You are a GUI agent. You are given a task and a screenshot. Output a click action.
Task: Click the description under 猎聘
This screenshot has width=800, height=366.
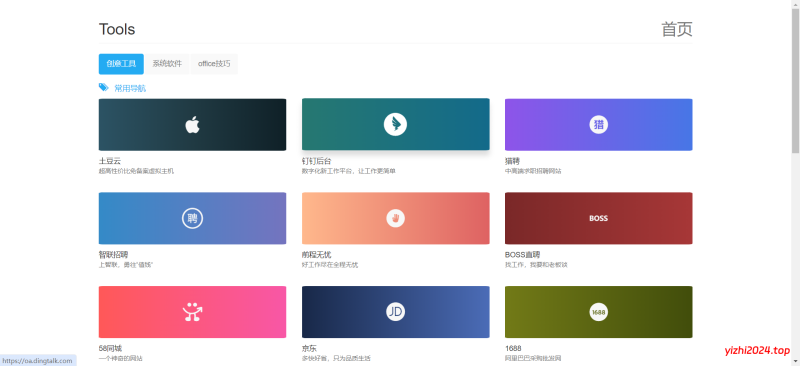tap(533, 172)
